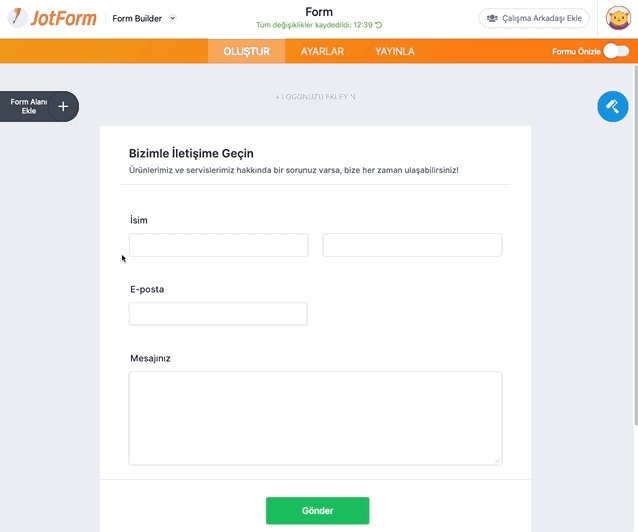Viewport: 638px width, 532px height.
Task: Open the user avatar profile menu
Action: tap(618, 18)
